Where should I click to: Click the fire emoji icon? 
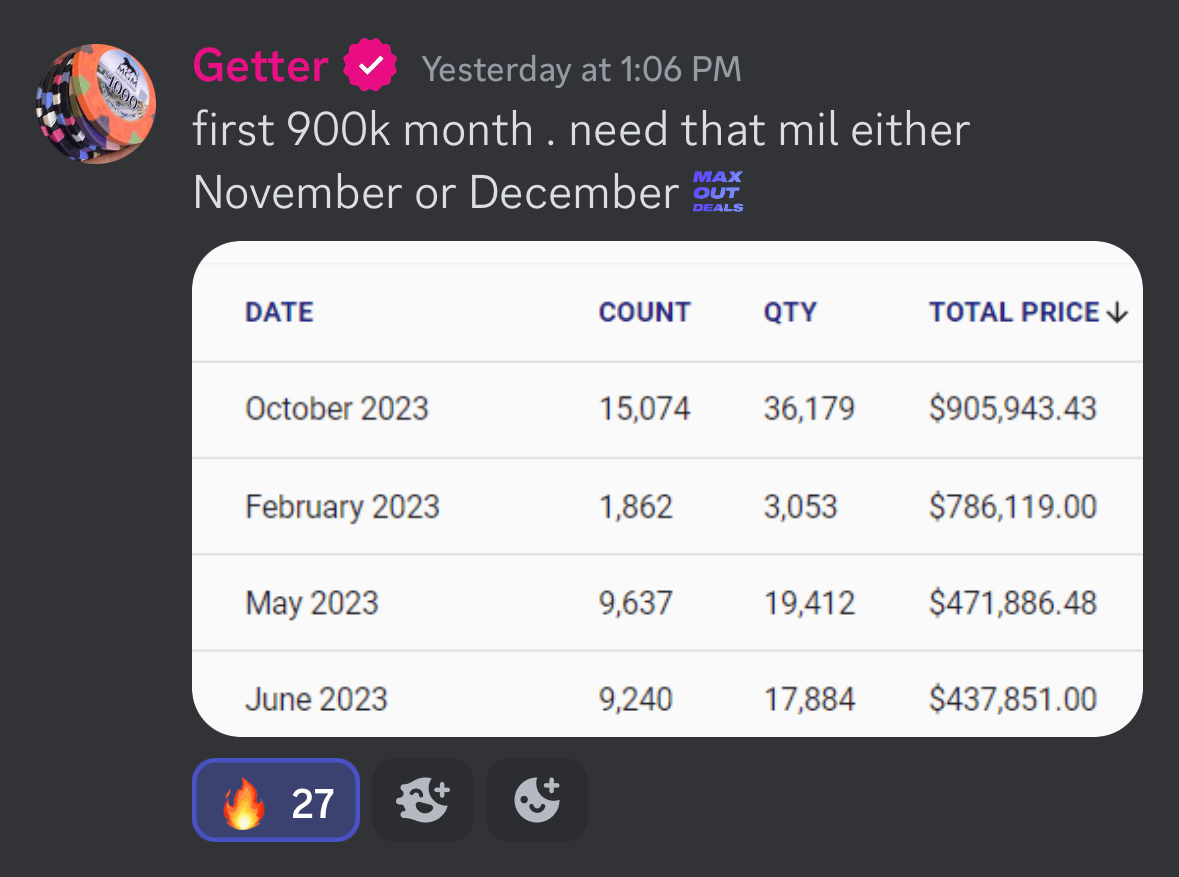(244, 802)
